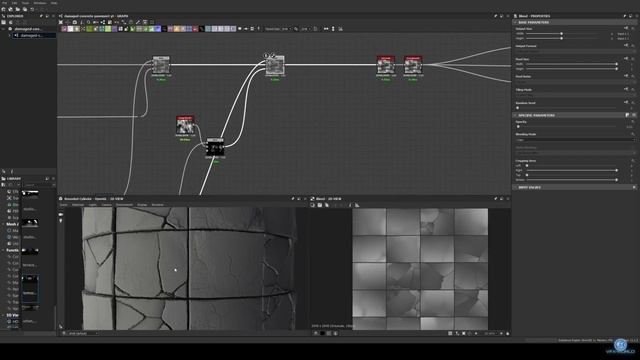Adjust the Opacity slider

(x=518, y=127)
